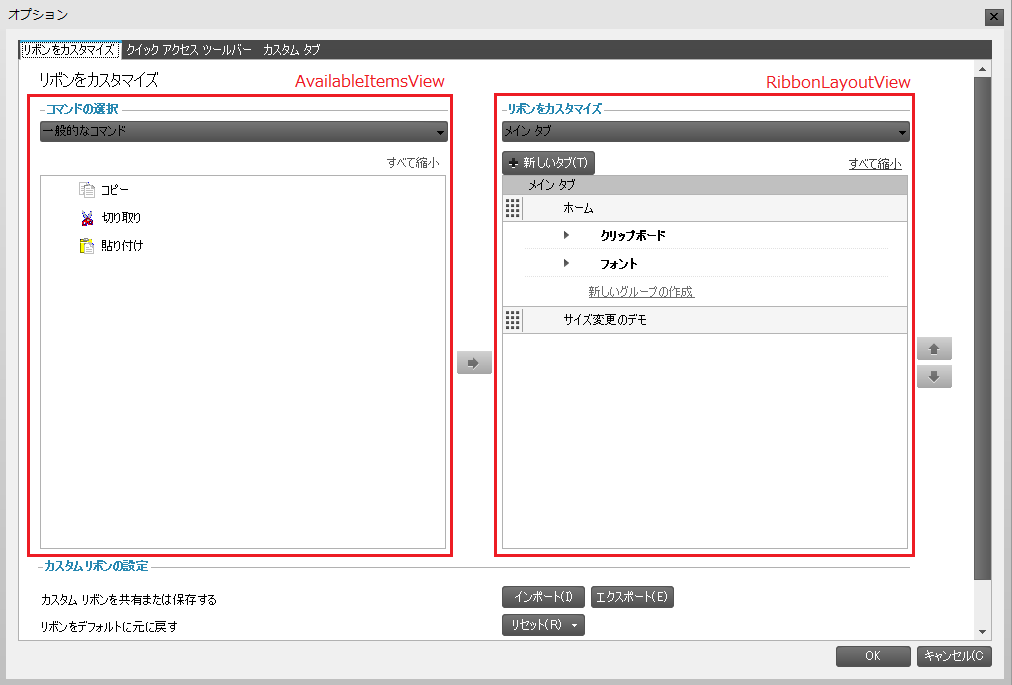Image resolution: width=1012 pixels, height=685 pixels.
Task: Expand the クリップボード group
Action: tap(567, 234)
